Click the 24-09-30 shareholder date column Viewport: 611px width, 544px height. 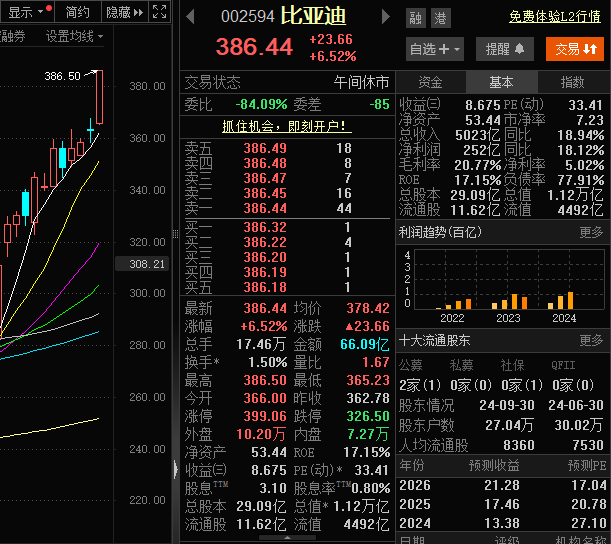pyautogui.click(x=507, y=406)
